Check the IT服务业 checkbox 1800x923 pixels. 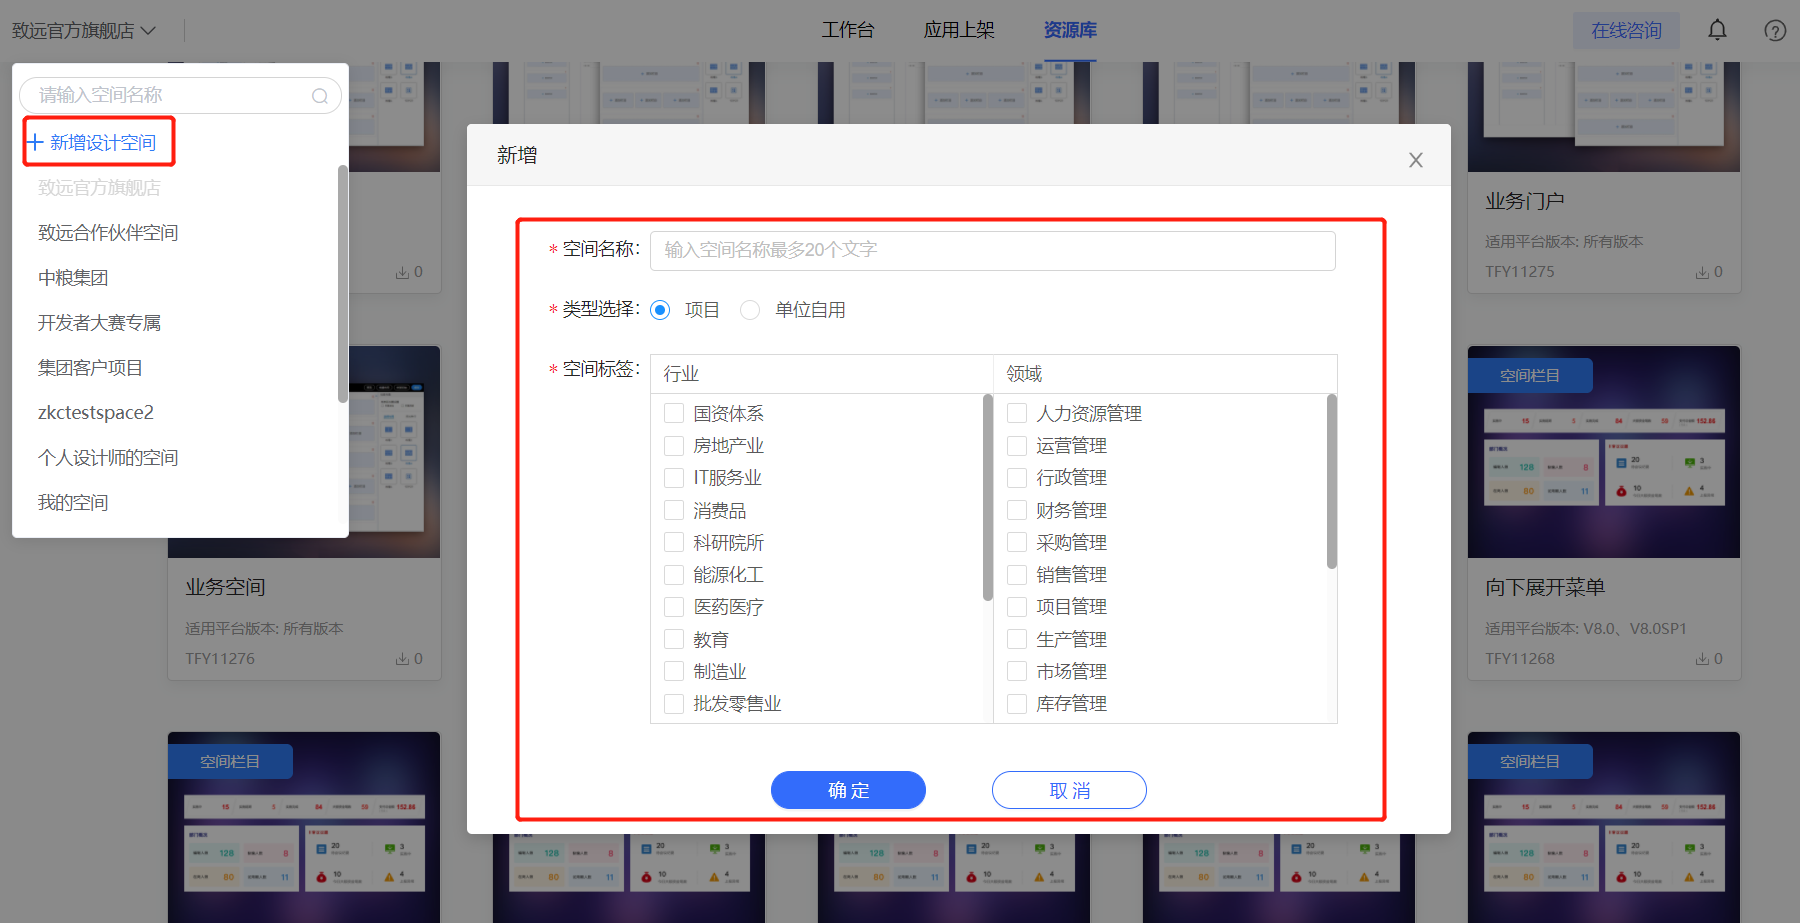(674, 477)
